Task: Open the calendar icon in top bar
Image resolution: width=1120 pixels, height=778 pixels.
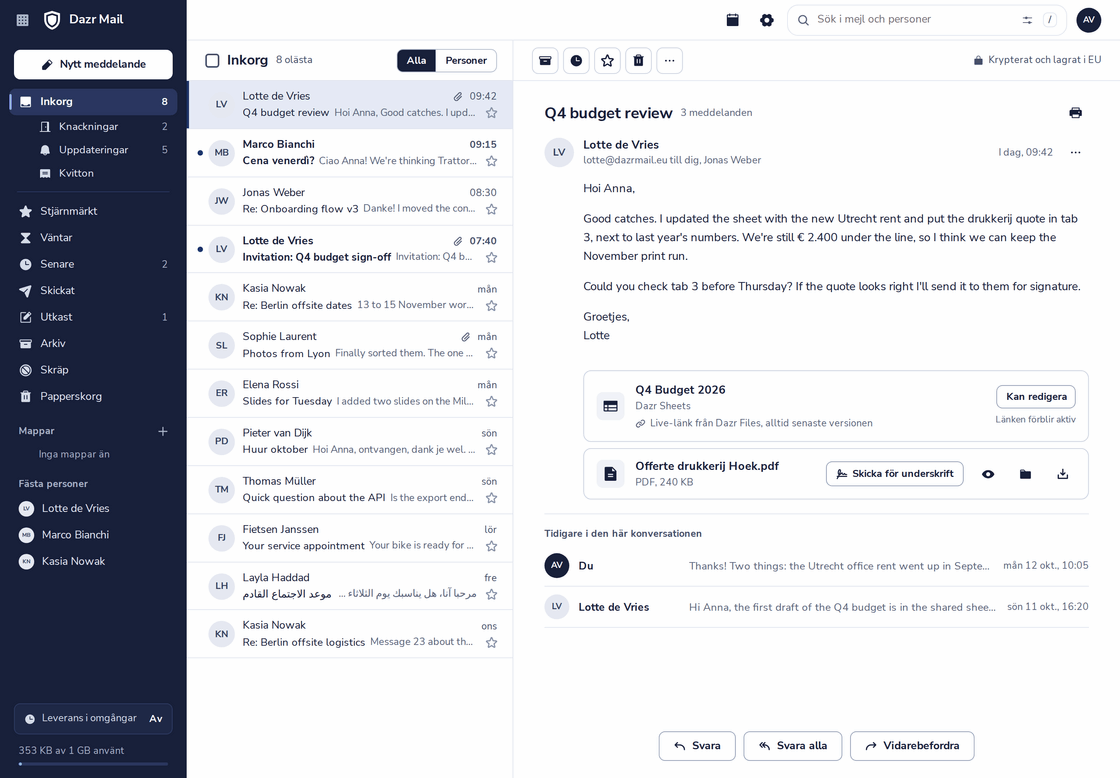Action: [732, 20]
